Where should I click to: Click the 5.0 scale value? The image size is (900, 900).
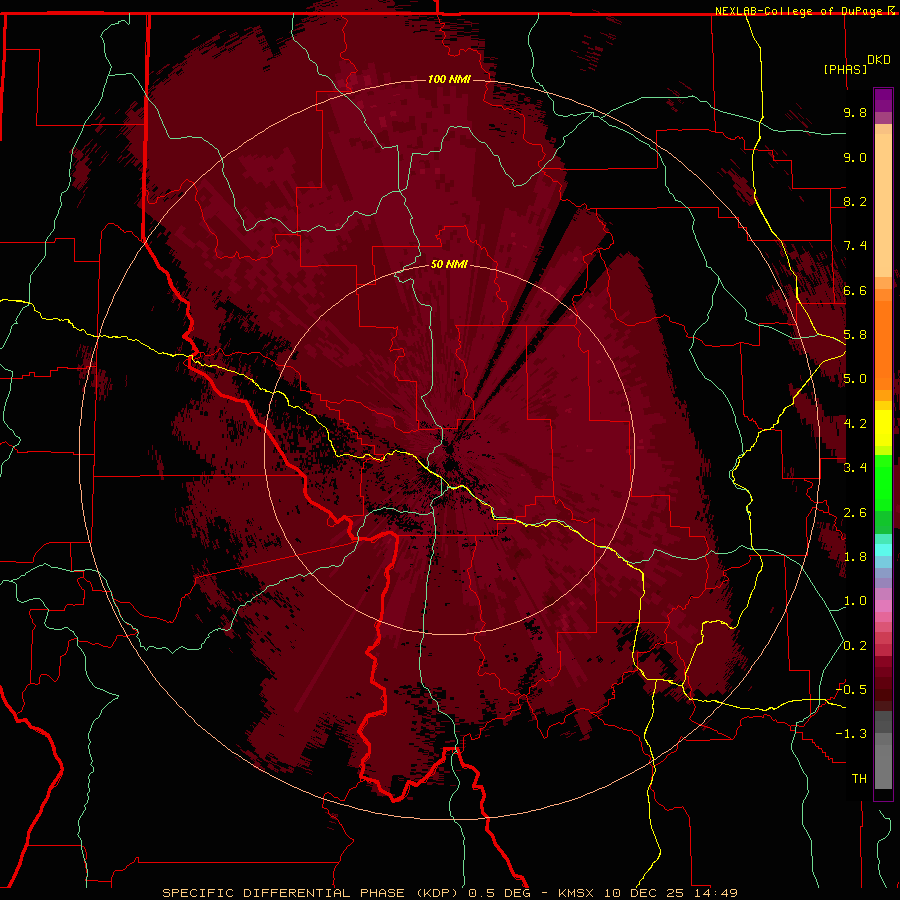pos(855,379)
